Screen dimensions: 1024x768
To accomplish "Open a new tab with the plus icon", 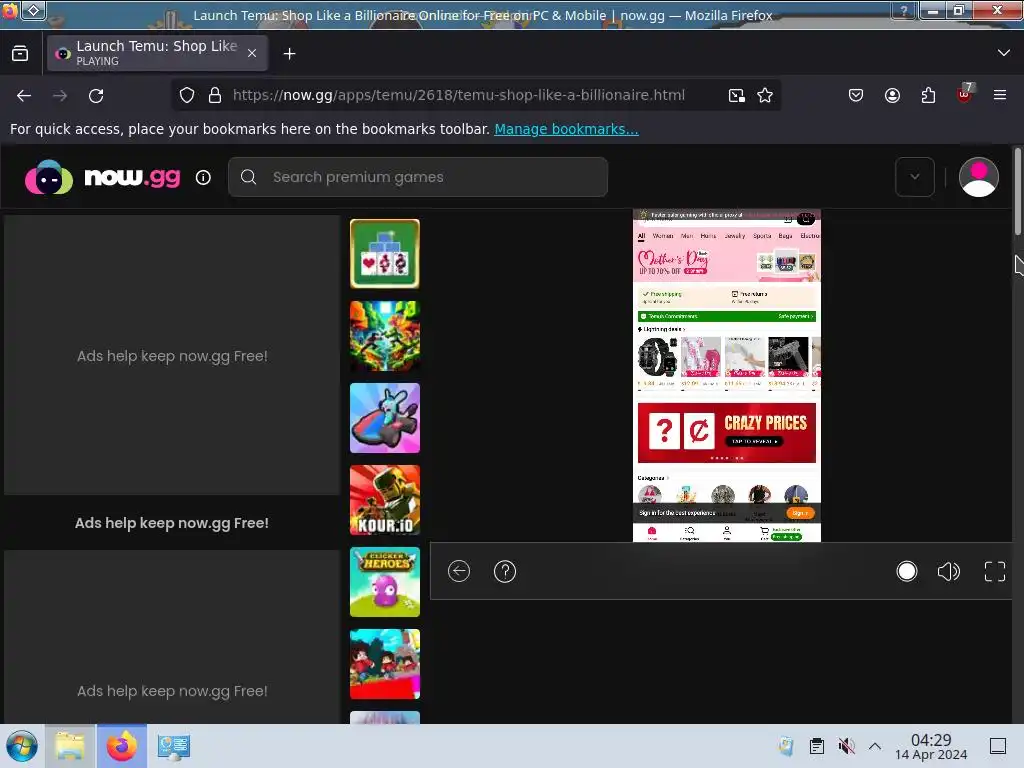I will tap(289, 54).
